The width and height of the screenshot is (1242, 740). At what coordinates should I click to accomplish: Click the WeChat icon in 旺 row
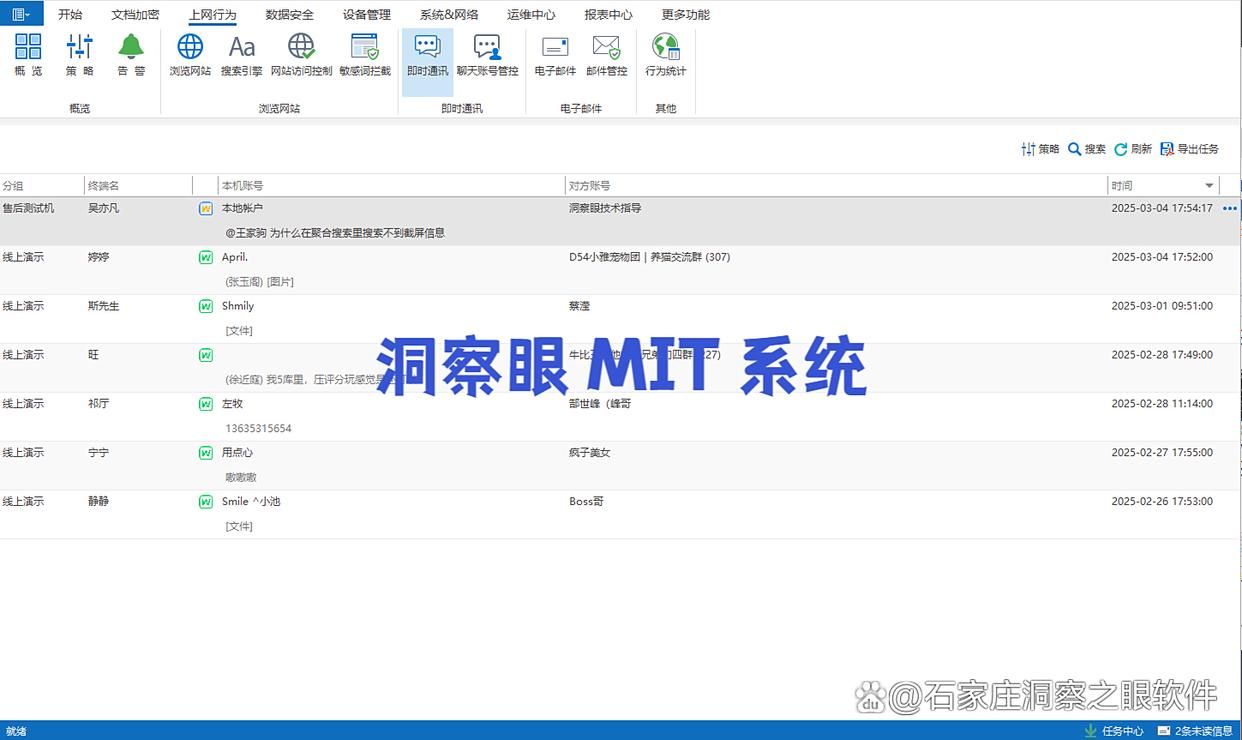pos(206,356)
